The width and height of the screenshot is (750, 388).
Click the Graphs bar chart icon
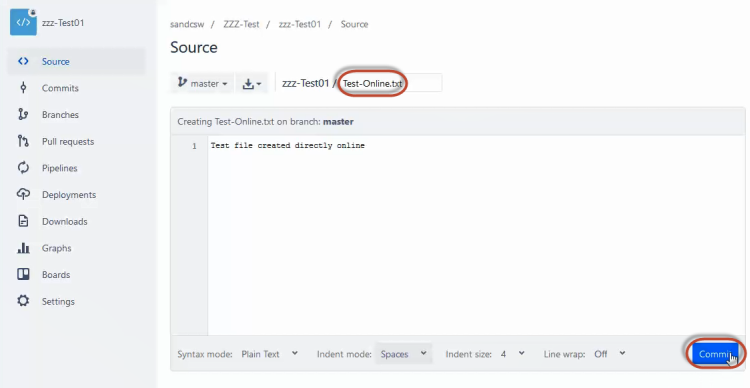tap(23, 248)
